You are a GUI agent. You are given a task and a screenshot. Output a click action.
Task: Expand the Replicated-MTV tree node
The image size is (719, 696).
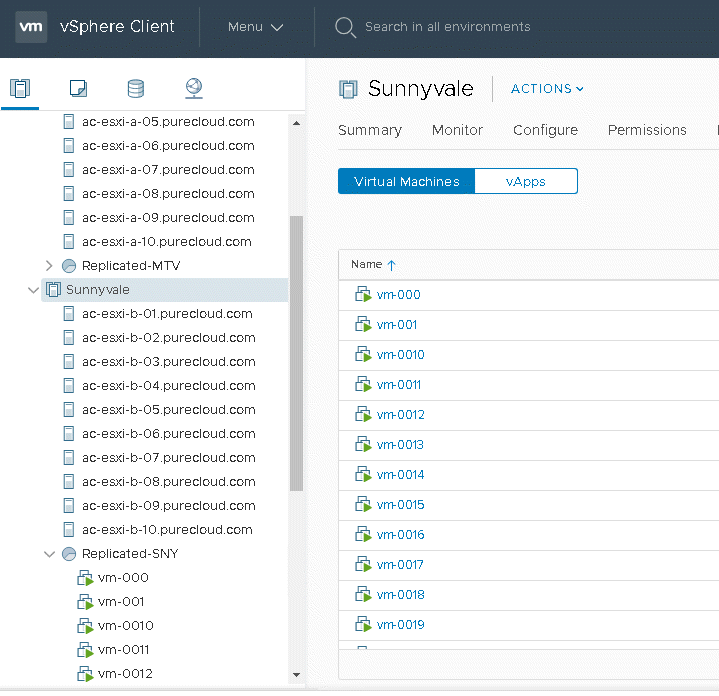tap(49, 266)
